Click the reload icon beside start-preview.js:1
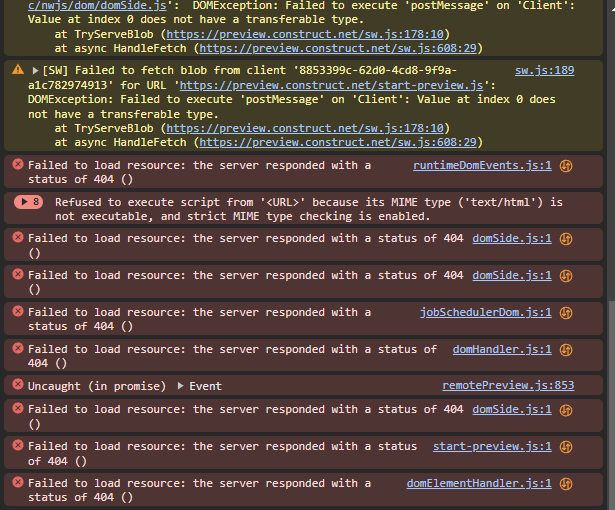This screenshot has width=615, height=510. pos(566,446)
